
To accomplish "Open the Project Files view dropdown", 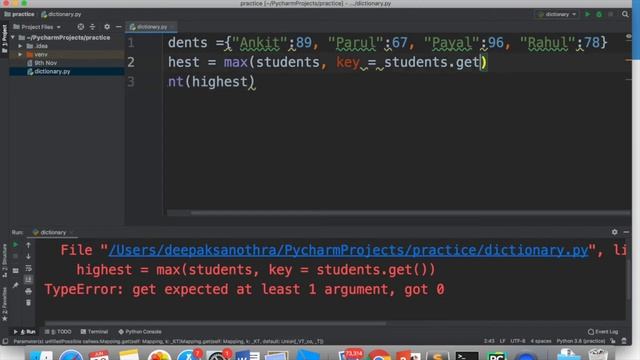I will [37, 27].
